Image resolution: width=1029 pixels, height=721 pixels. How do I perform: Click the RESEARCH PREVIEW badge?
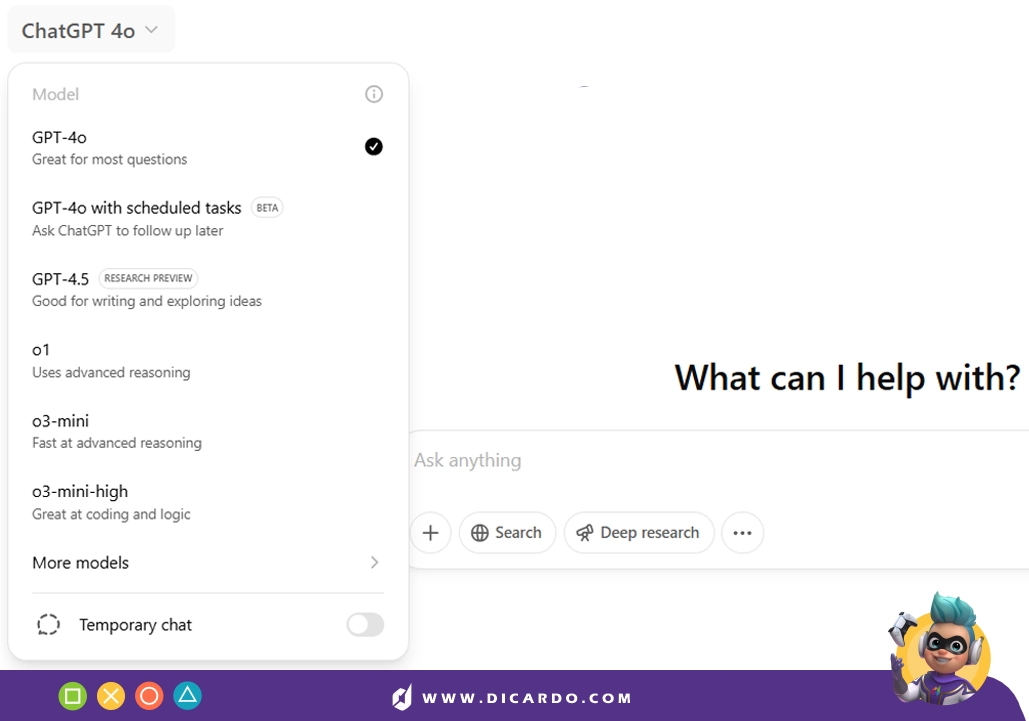(x=148, y=278)
